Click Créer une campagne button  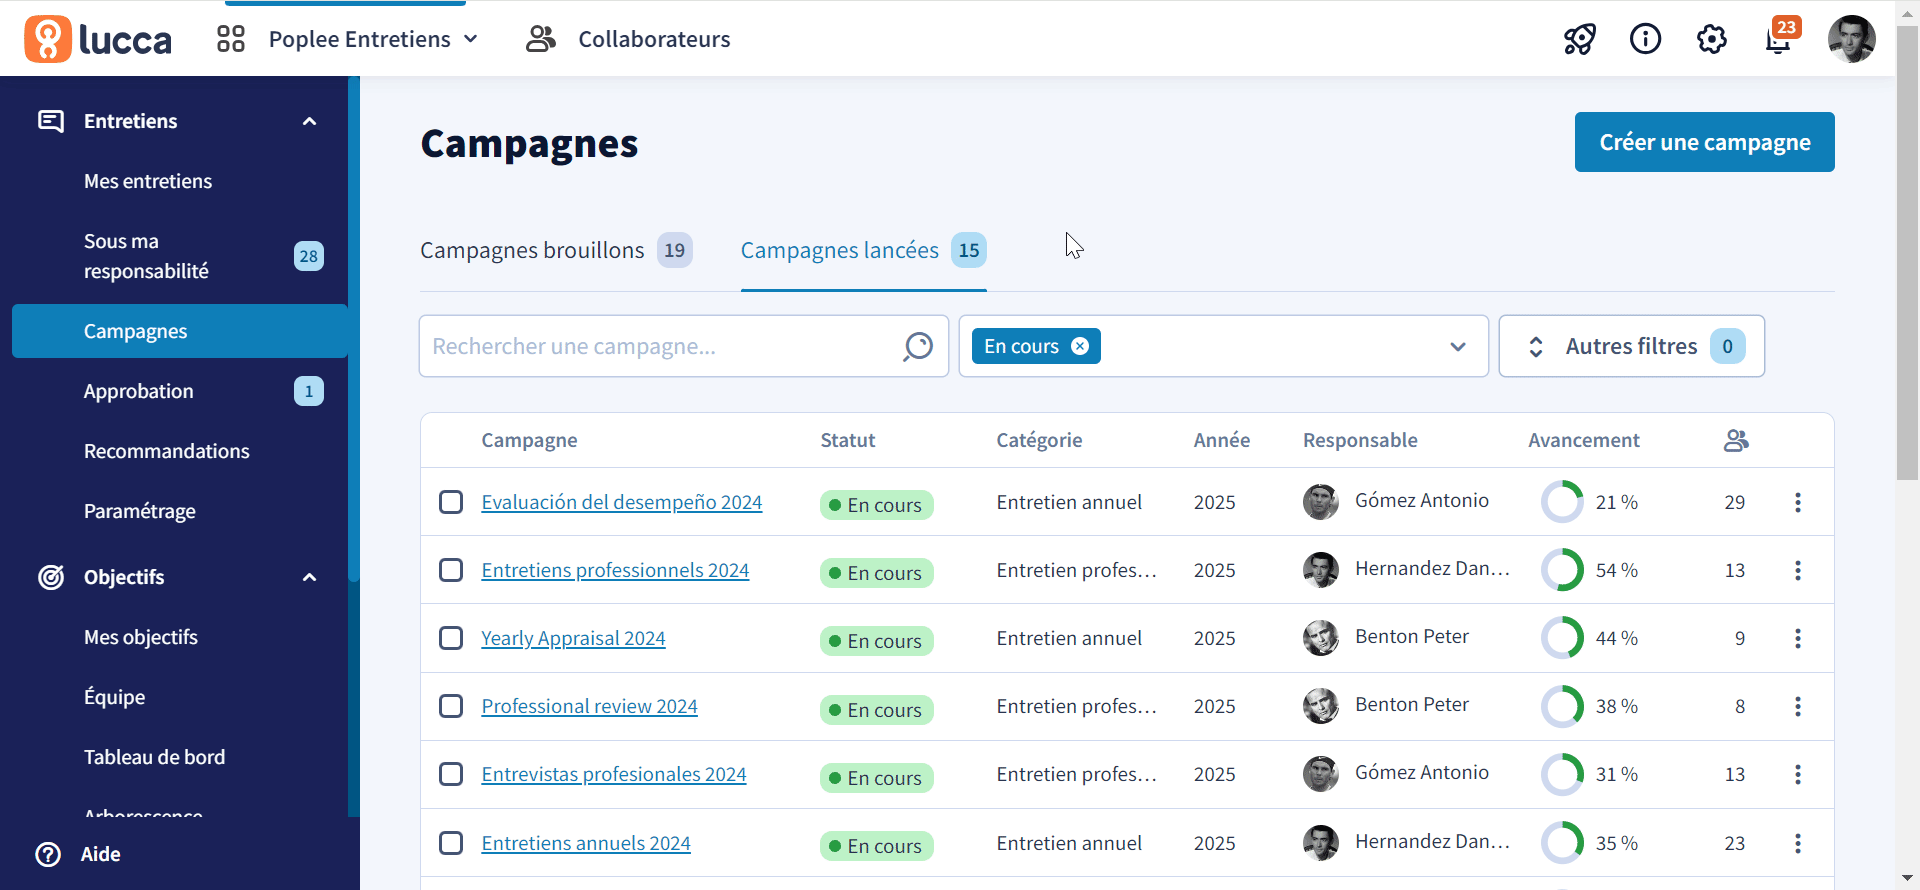pos(1704,142)
